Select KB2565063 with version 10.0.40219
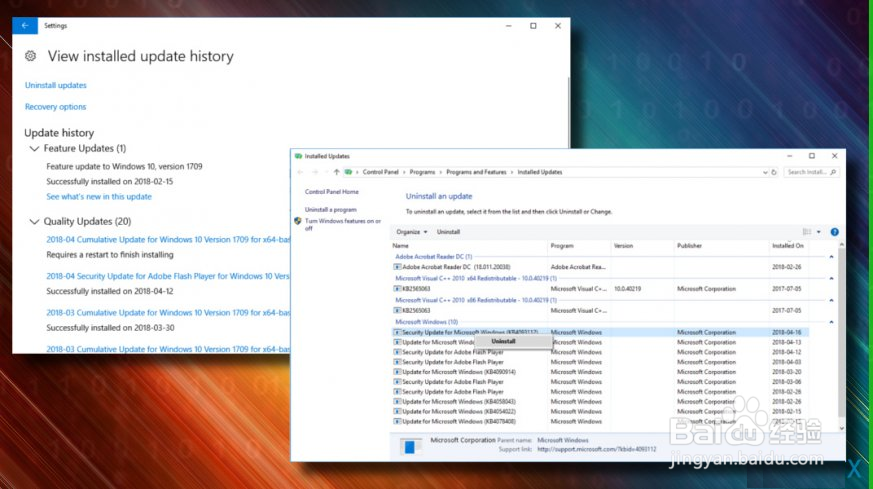 click(600, 289)
